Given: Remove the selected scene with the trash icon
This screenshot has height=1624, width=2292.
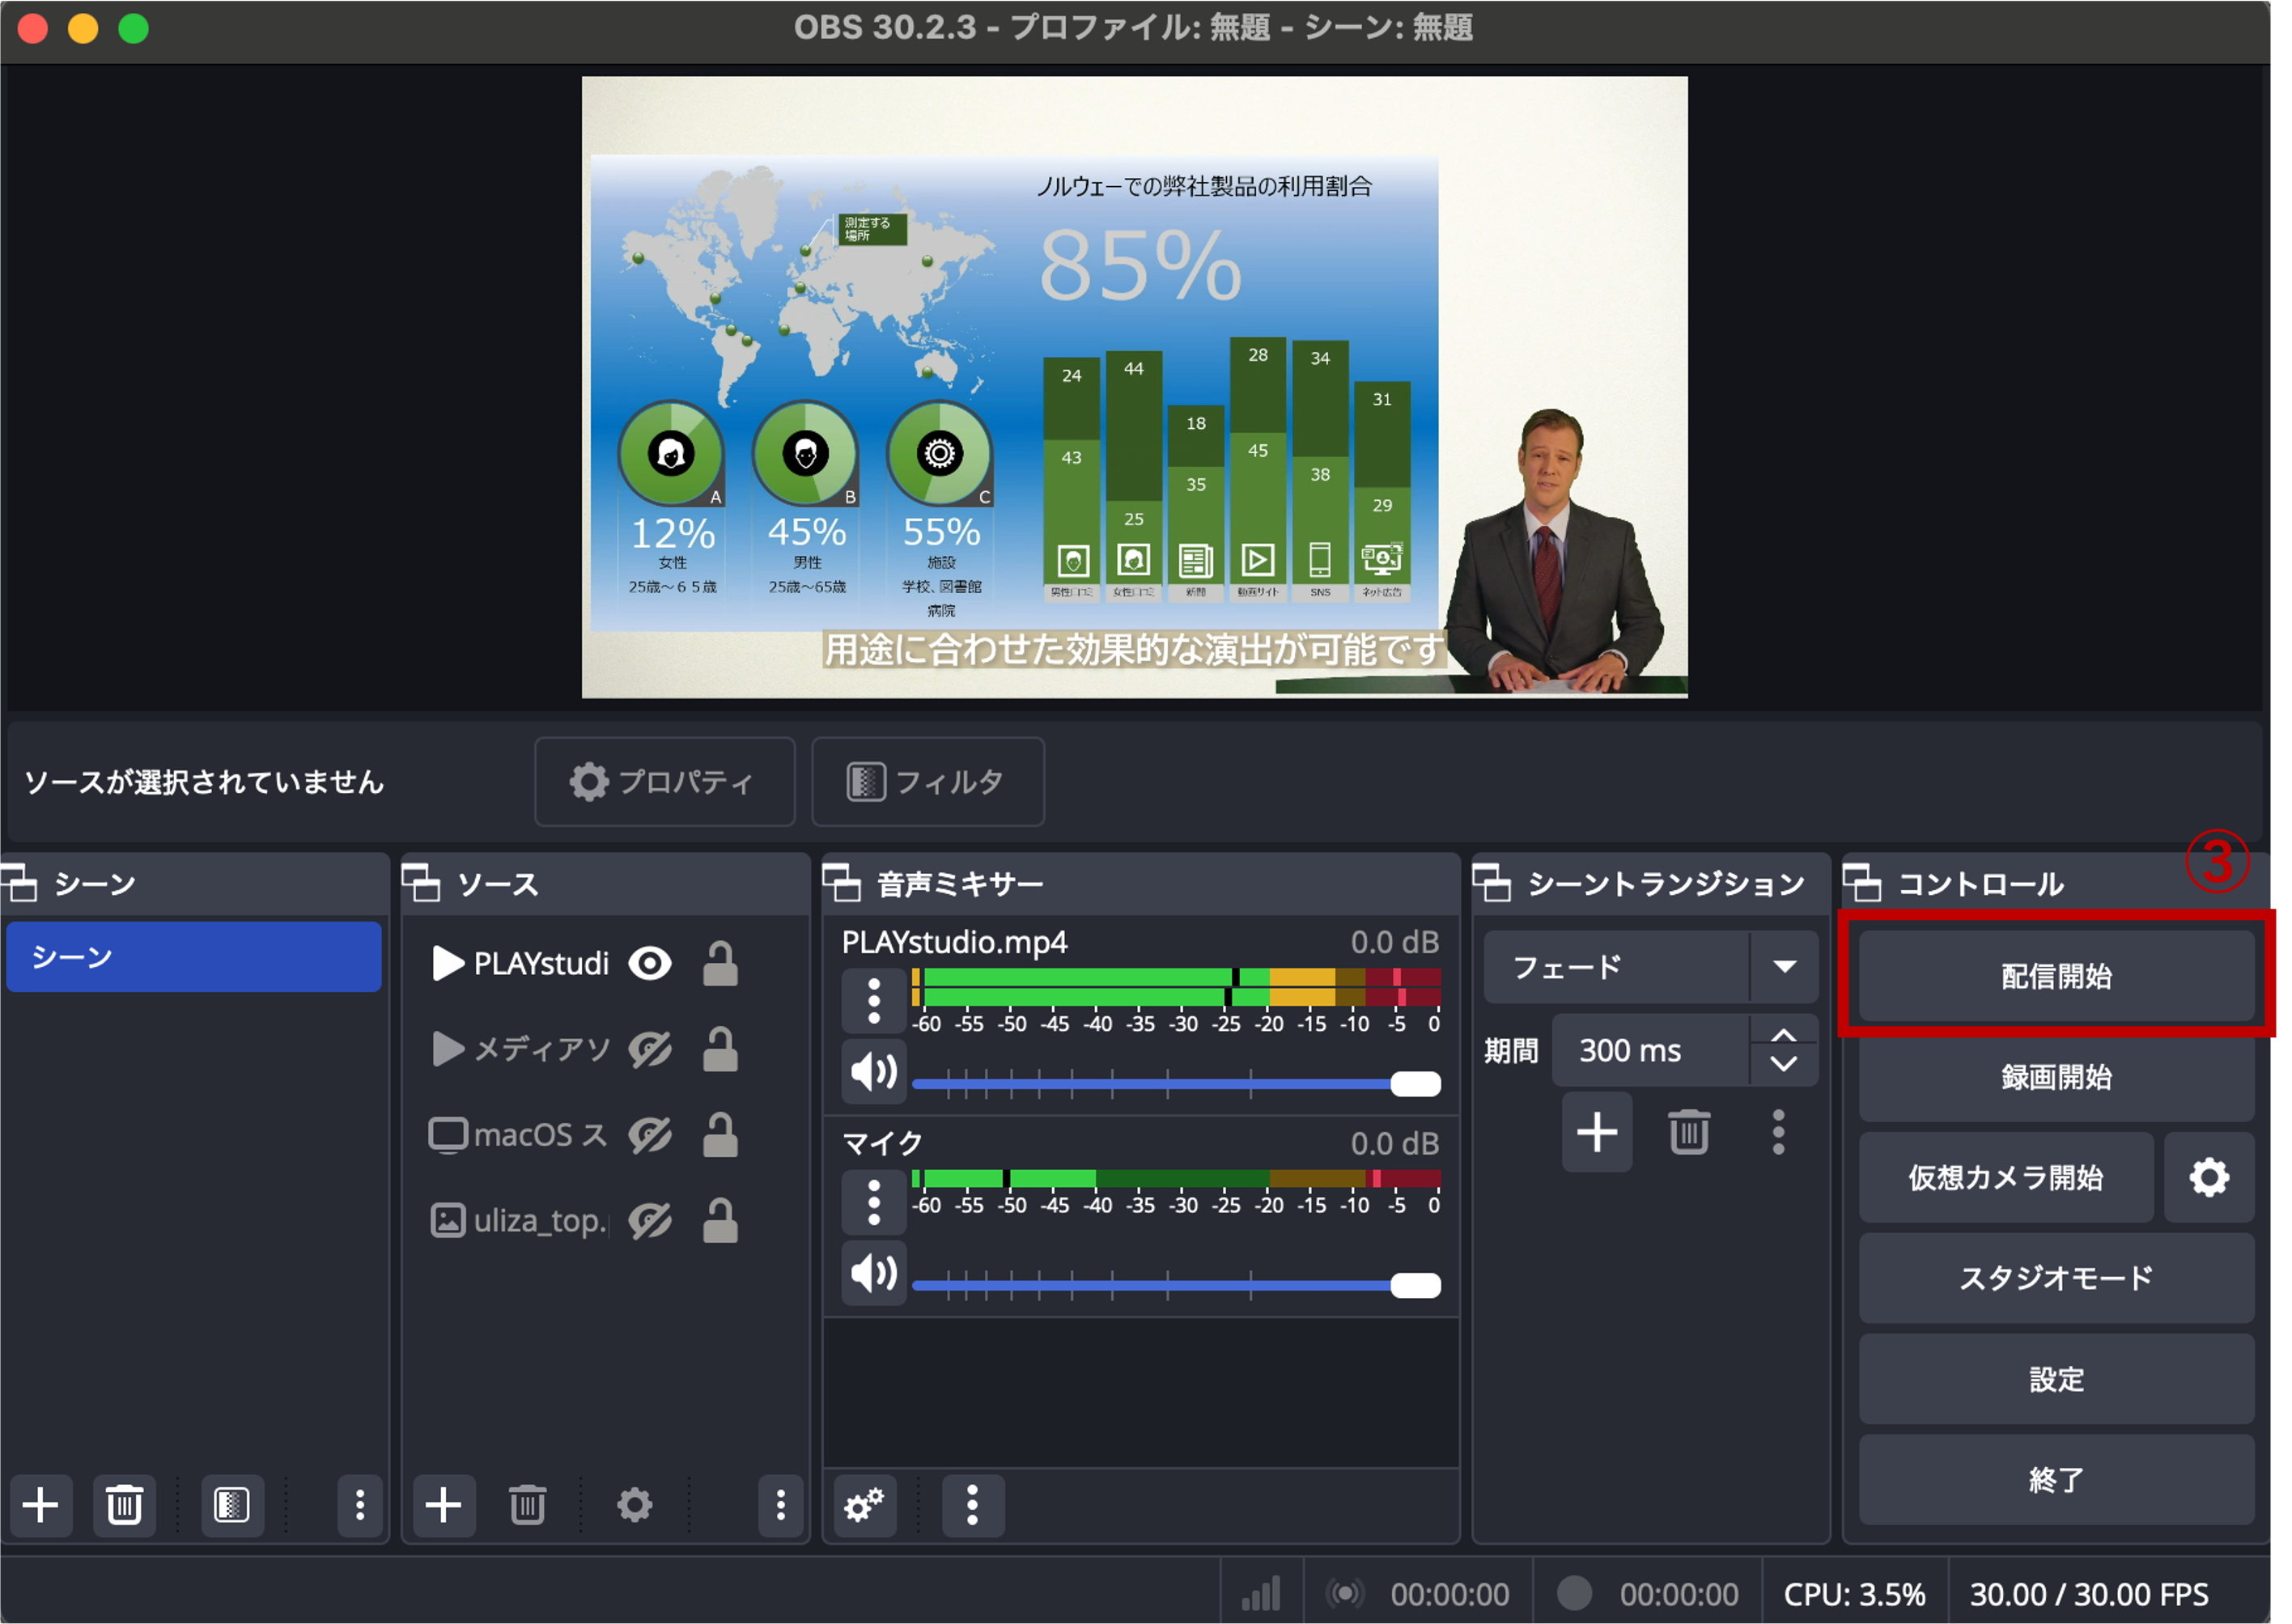Looking at the screenshot, I should [124, 1504].
